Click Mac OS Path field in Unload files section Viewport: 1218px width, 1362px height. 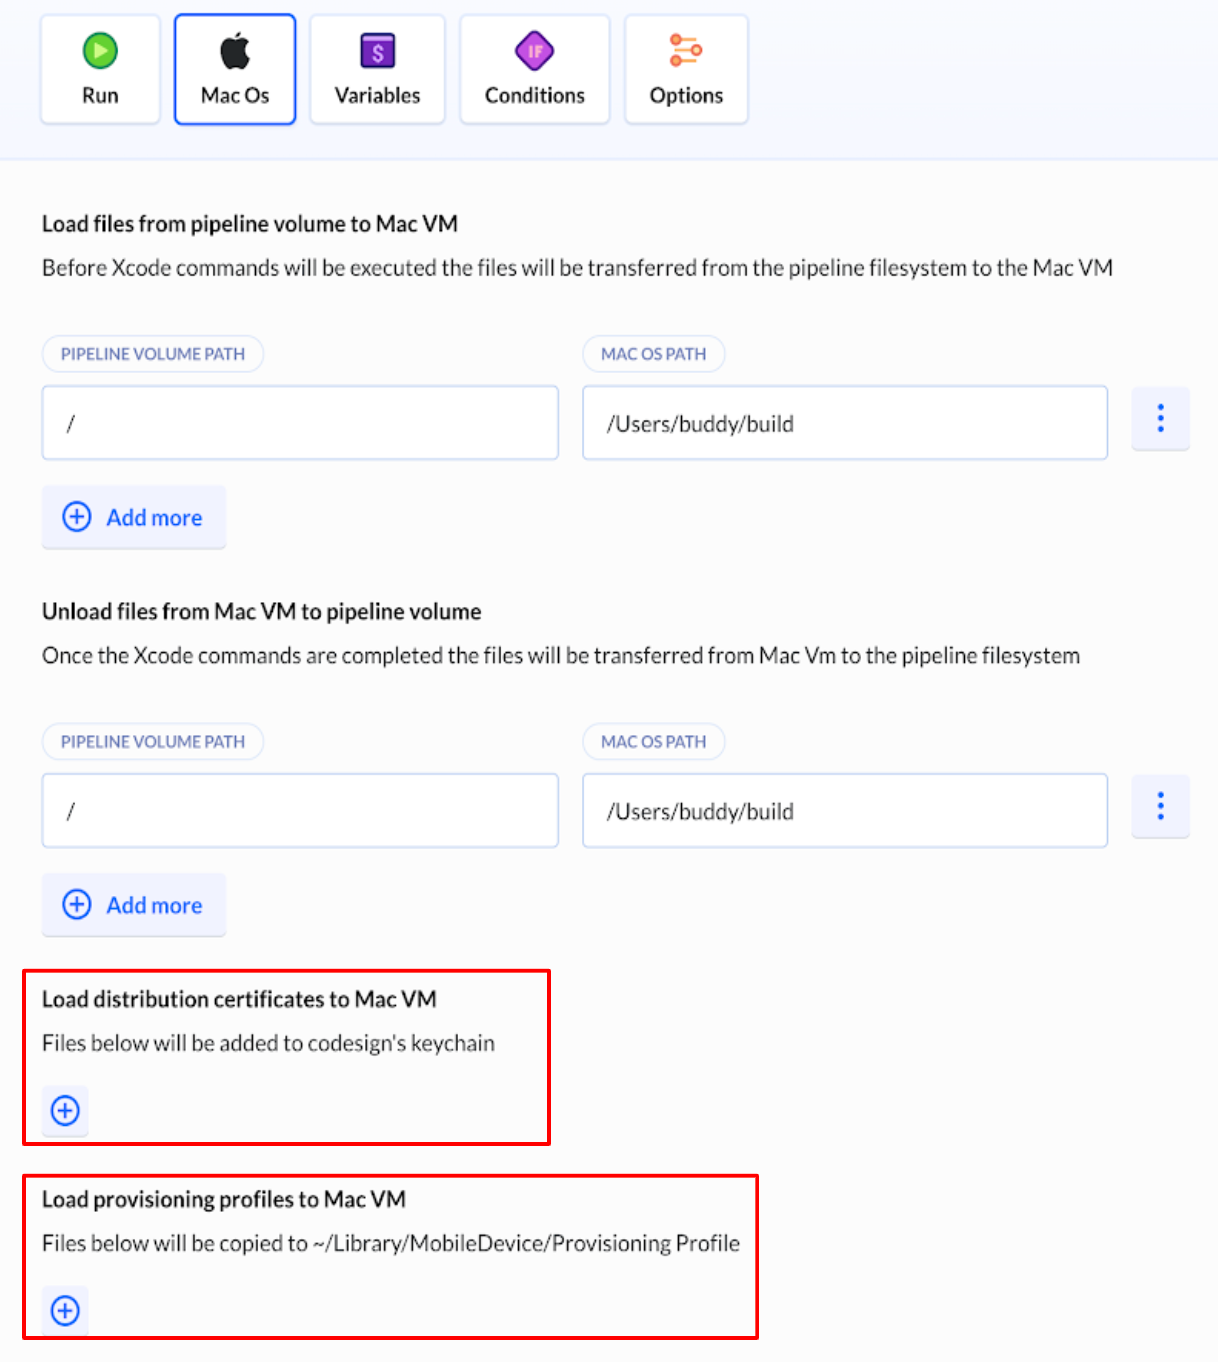tap(844, 811)
